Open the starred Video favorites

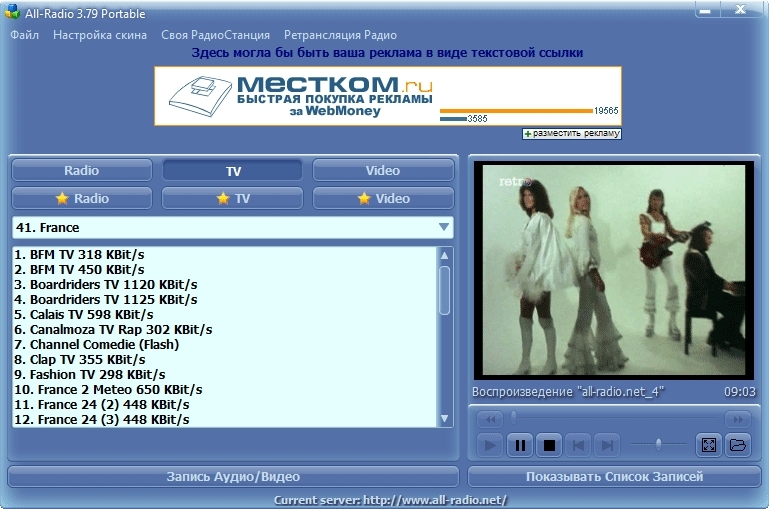pyautogui.click(x=382, y=198)
